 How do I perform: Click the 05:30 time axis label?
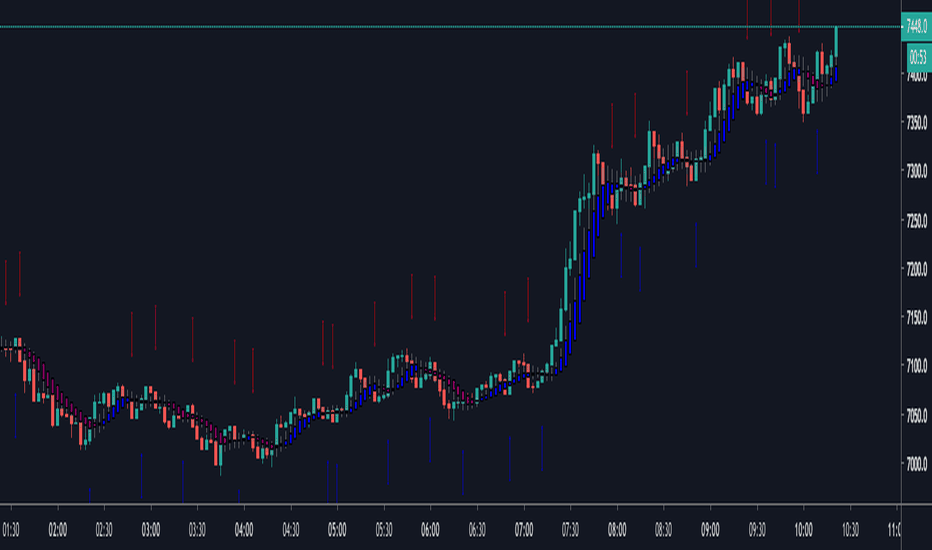(384, 530)
